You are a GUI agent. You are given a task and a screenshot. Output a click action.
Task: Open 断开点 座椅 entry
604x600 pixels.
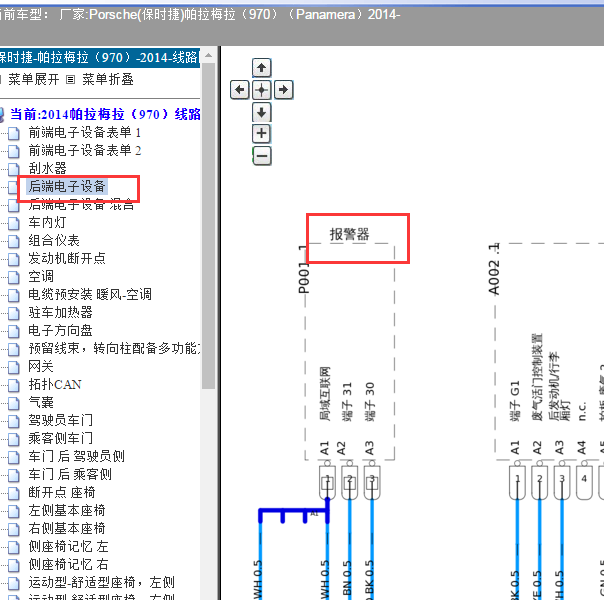tap(62, 492)
